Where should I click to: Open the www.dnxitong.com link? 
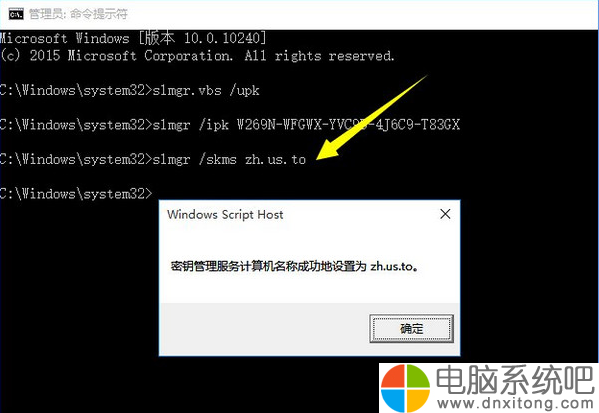click(515, 403)
